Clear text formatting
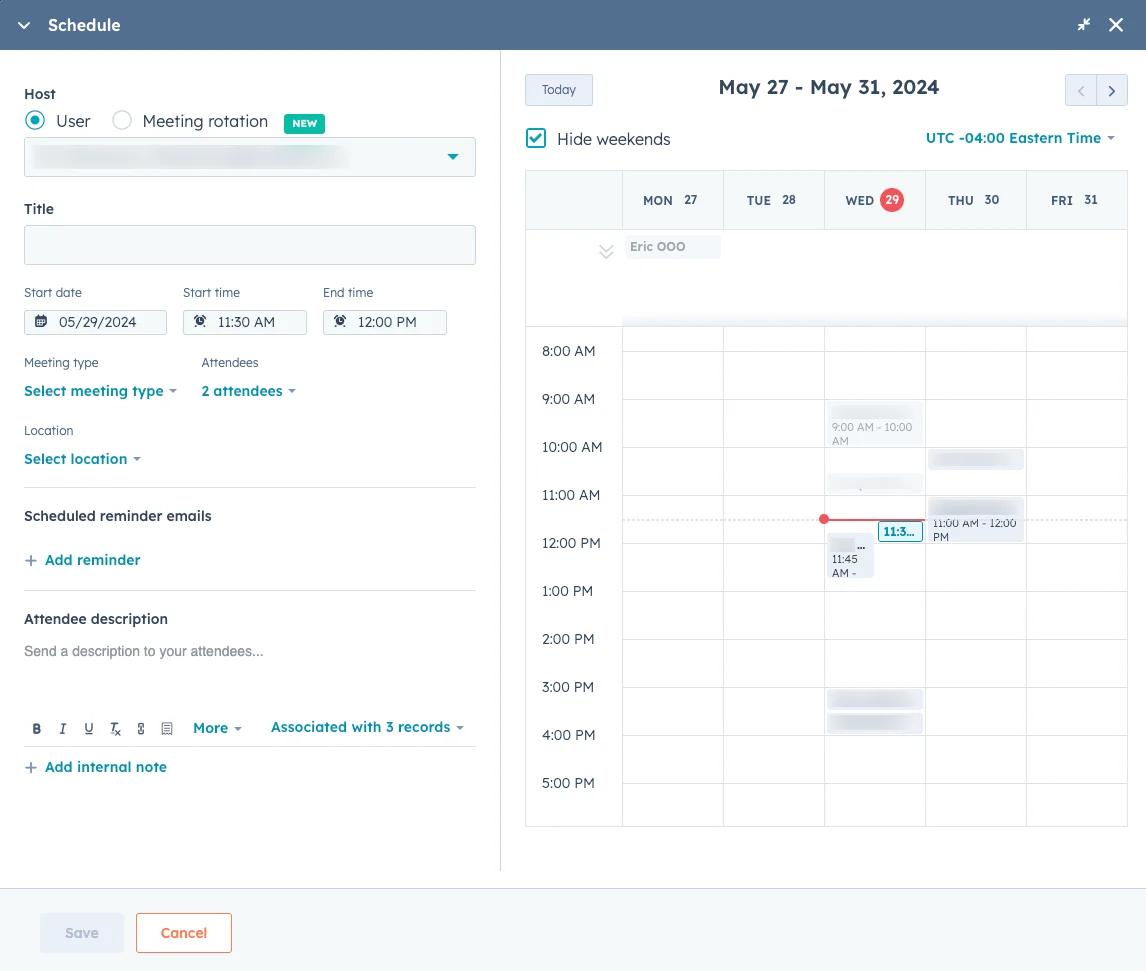Screen dimensions: 1146x971 115,728
